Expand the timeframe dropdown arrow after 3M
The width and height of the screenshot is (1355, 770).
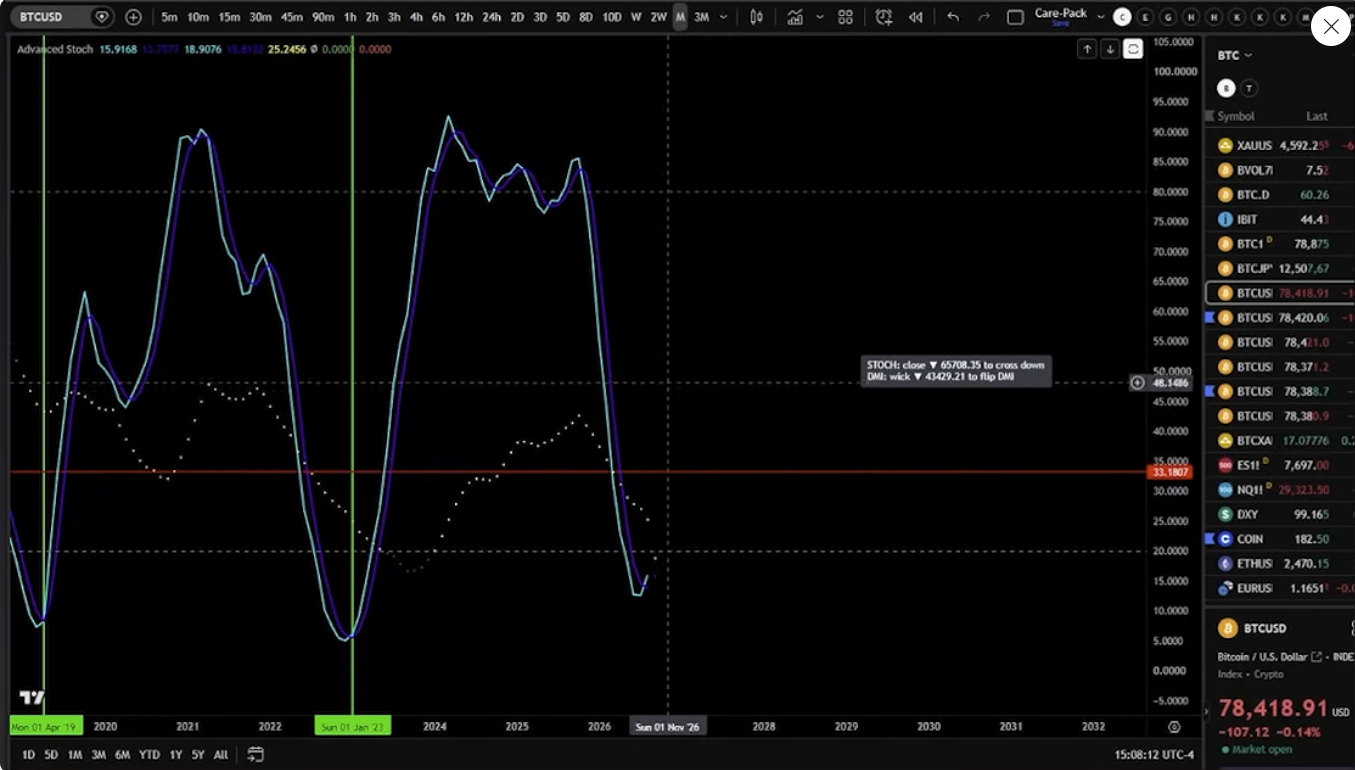(723, 17)
